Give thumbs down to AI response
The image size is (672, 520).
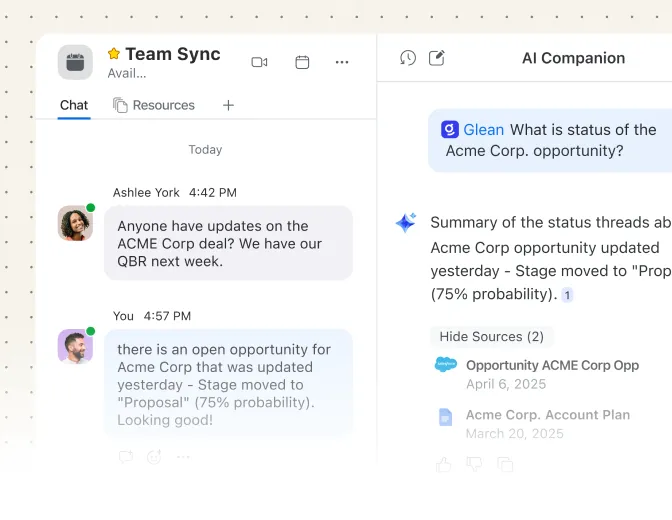474,464
